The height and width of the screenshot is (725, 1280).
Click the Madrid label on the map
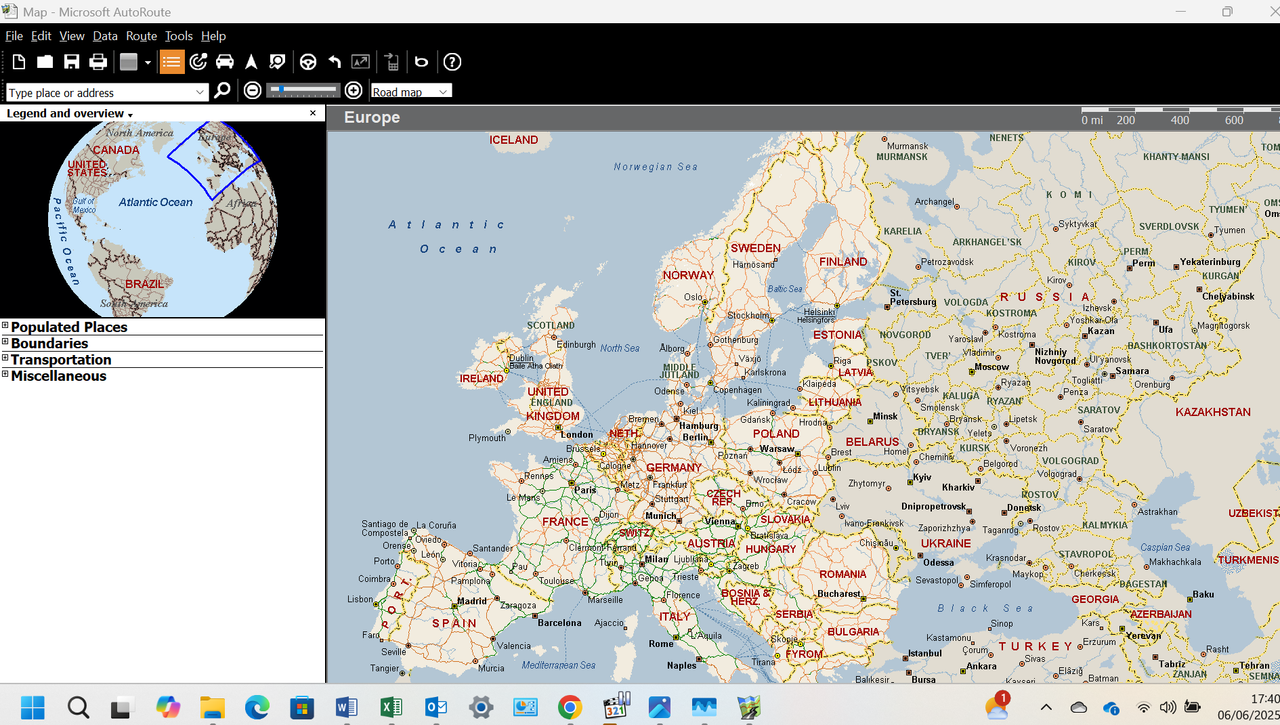tap(472, 602)
